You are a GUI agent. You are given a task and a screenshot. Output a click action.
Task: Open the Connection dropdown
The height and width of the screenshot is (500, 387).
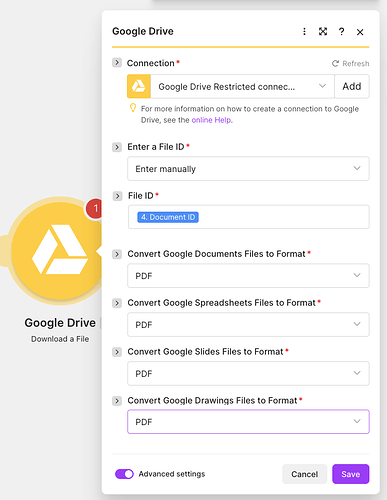point(242,86)
